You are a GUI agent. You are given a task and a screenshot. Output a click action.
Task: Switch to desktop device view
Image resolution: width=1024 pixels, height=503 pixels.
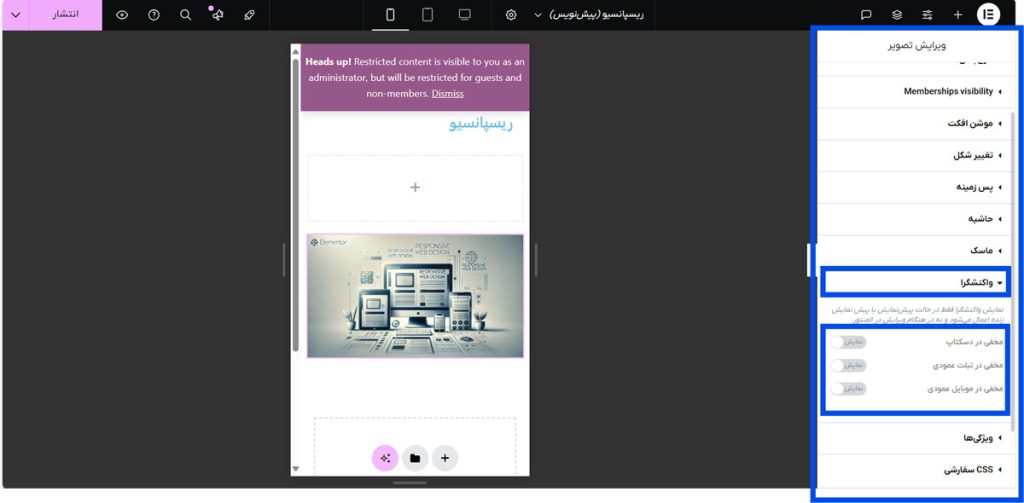coord(464,15)
